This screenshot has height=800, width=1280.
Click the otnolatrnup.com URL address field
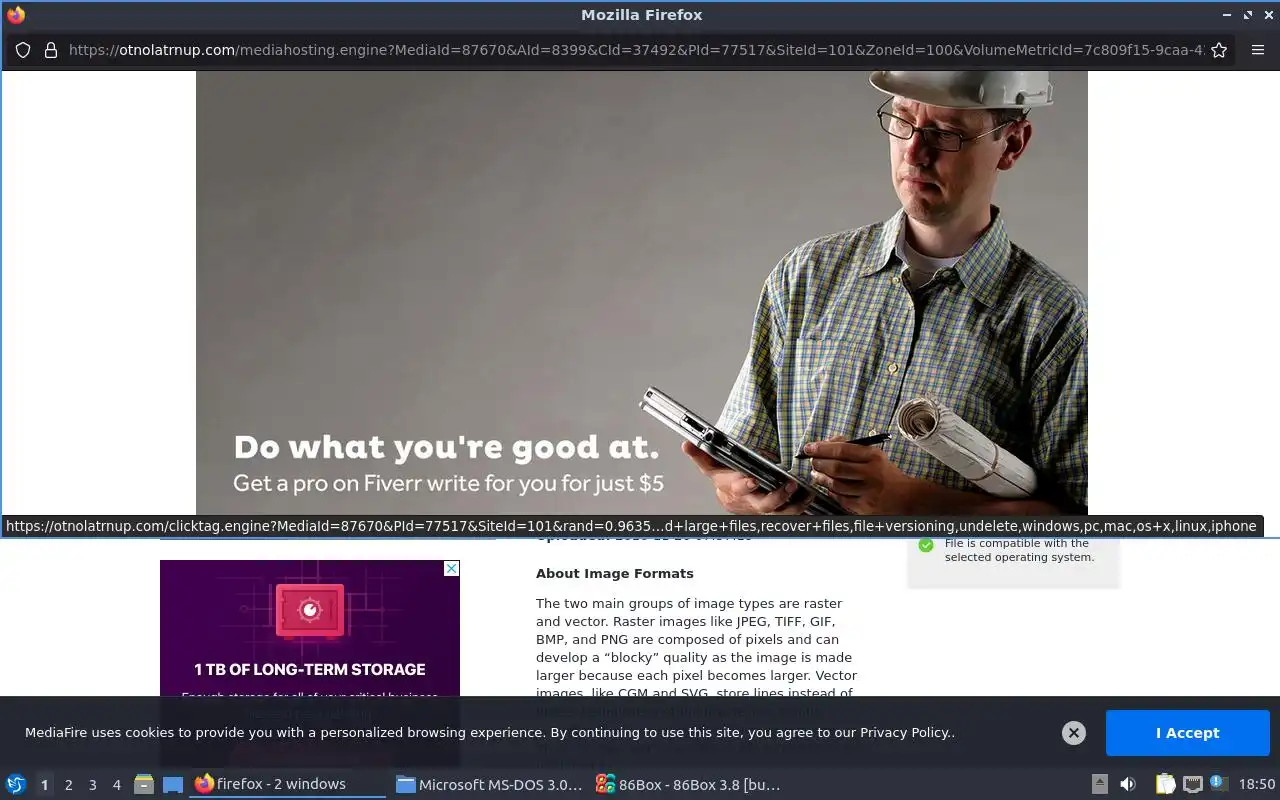pos(636,50)
